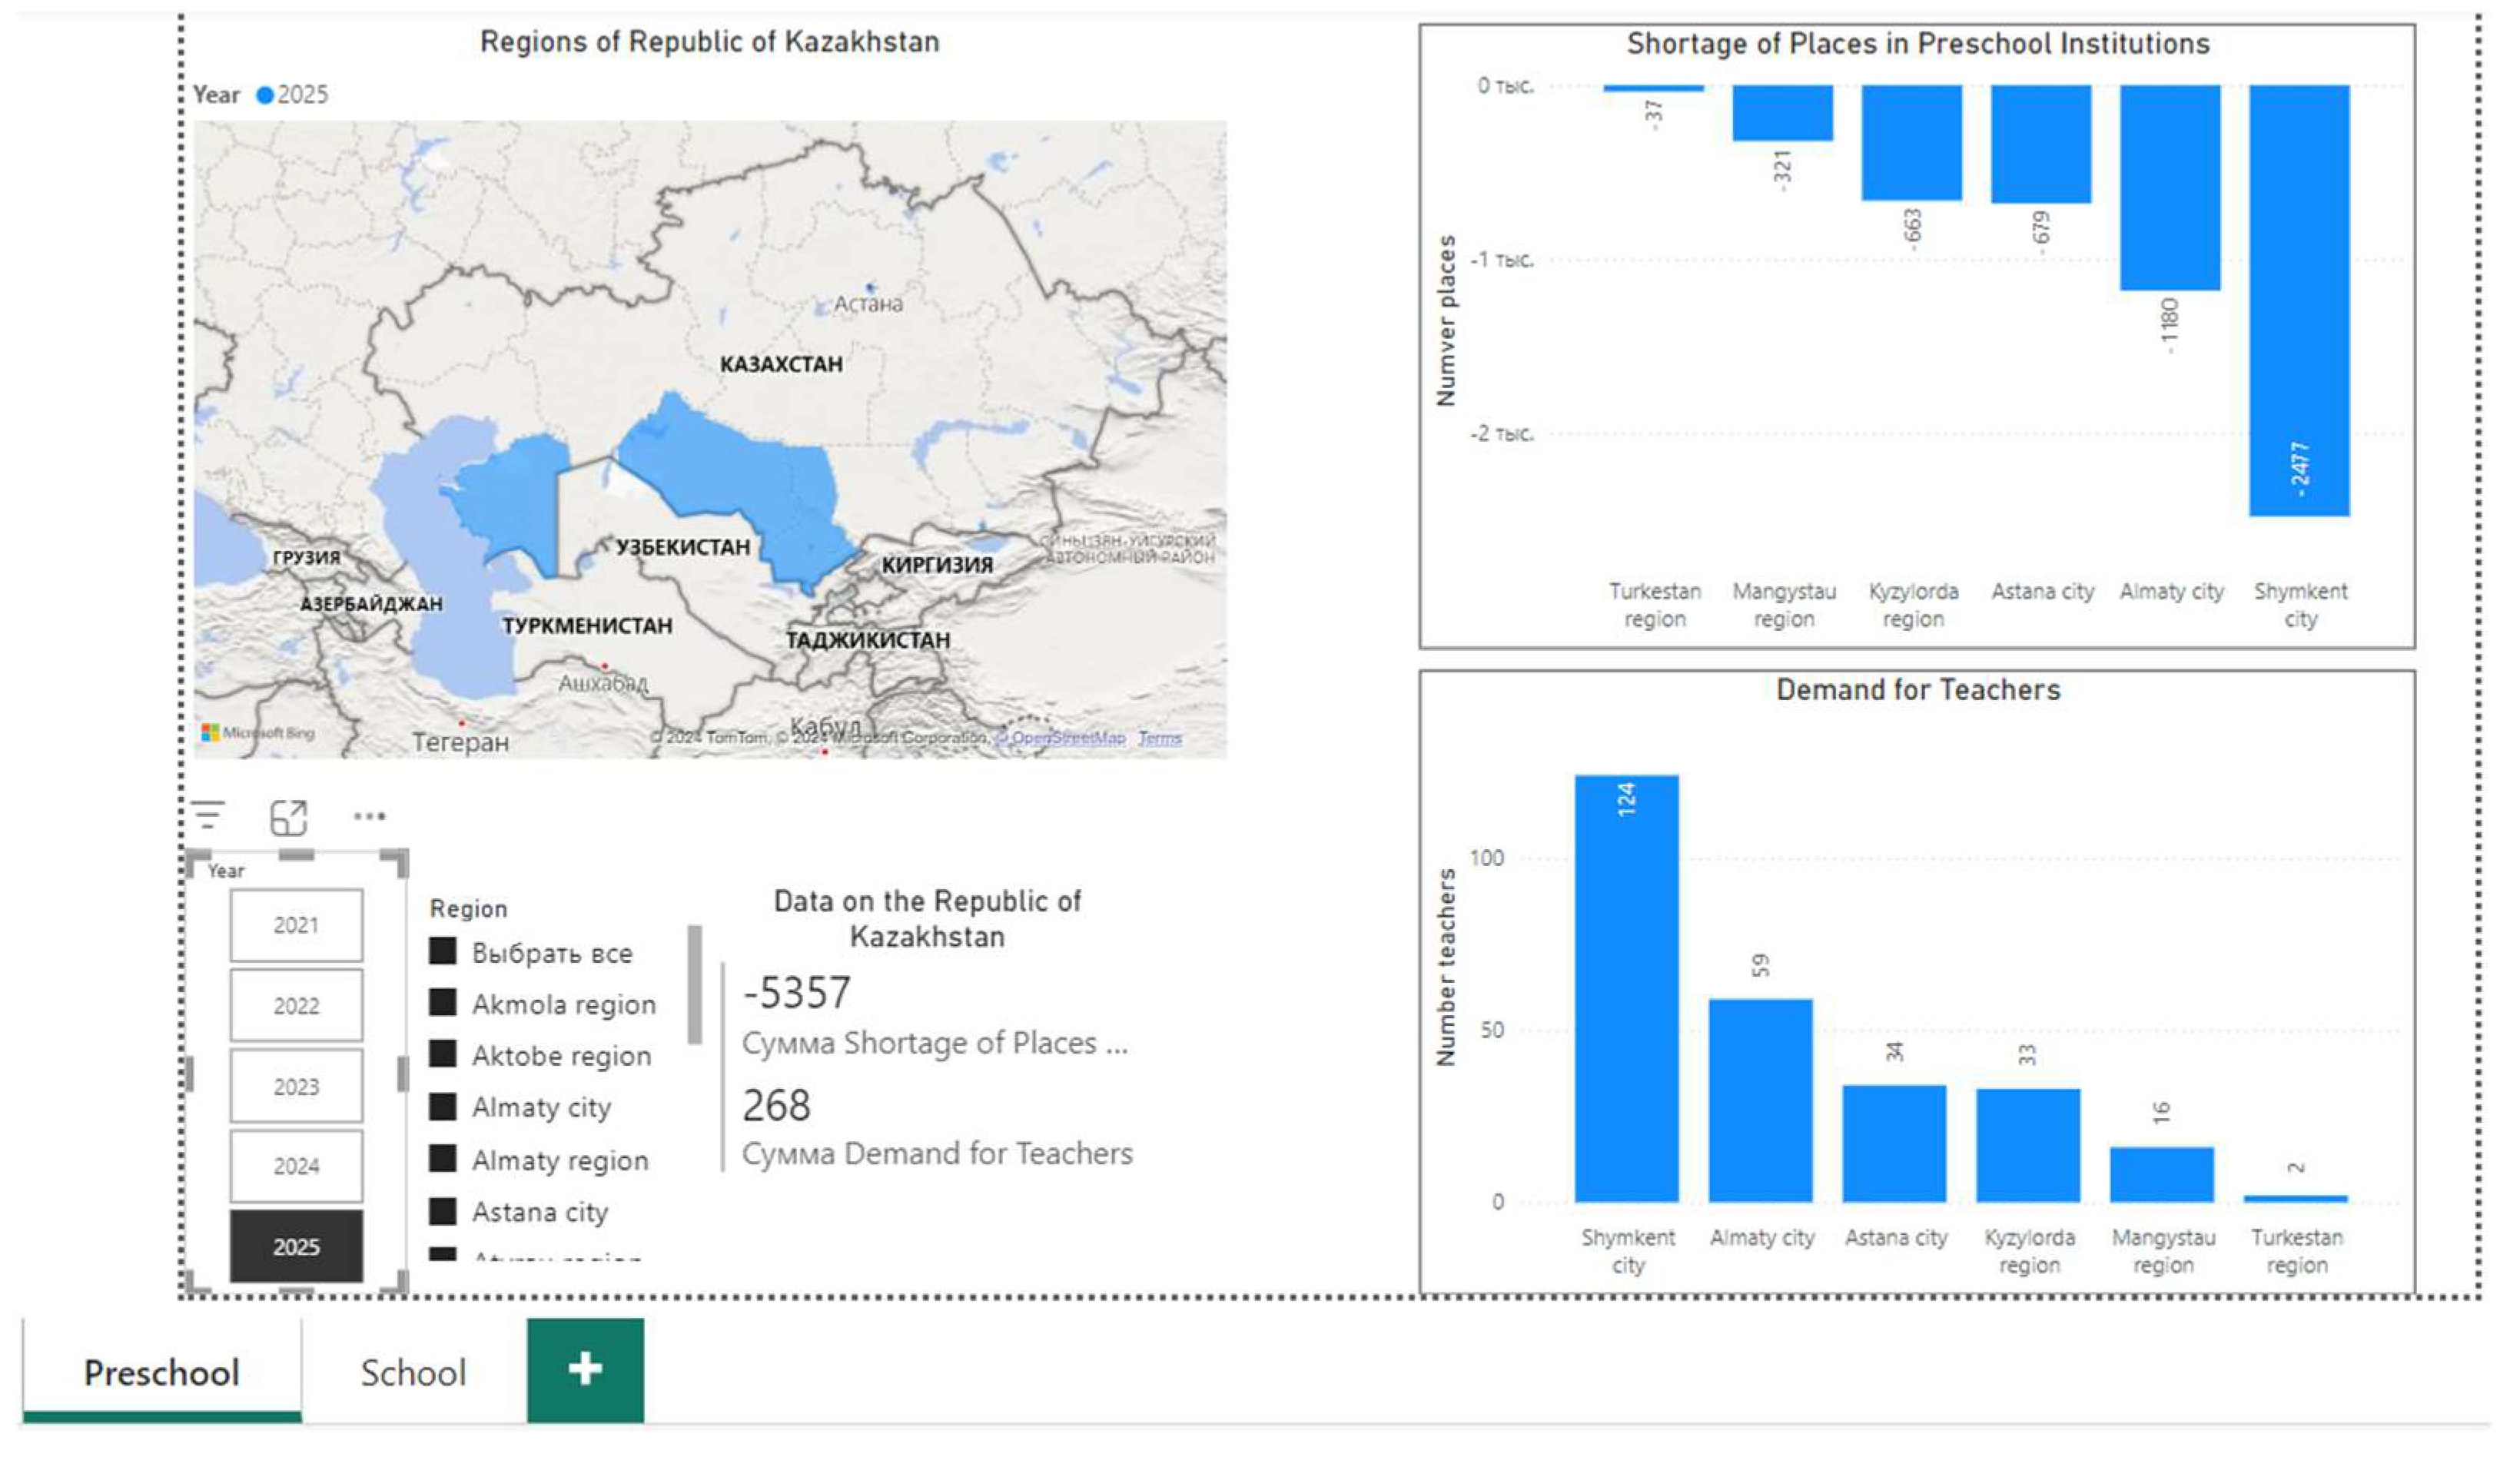The height and width of the screenshot is (1457, 2520).
Task: Open the Preschool tab
Action: pyautogui.click(x=161, y=1373)
